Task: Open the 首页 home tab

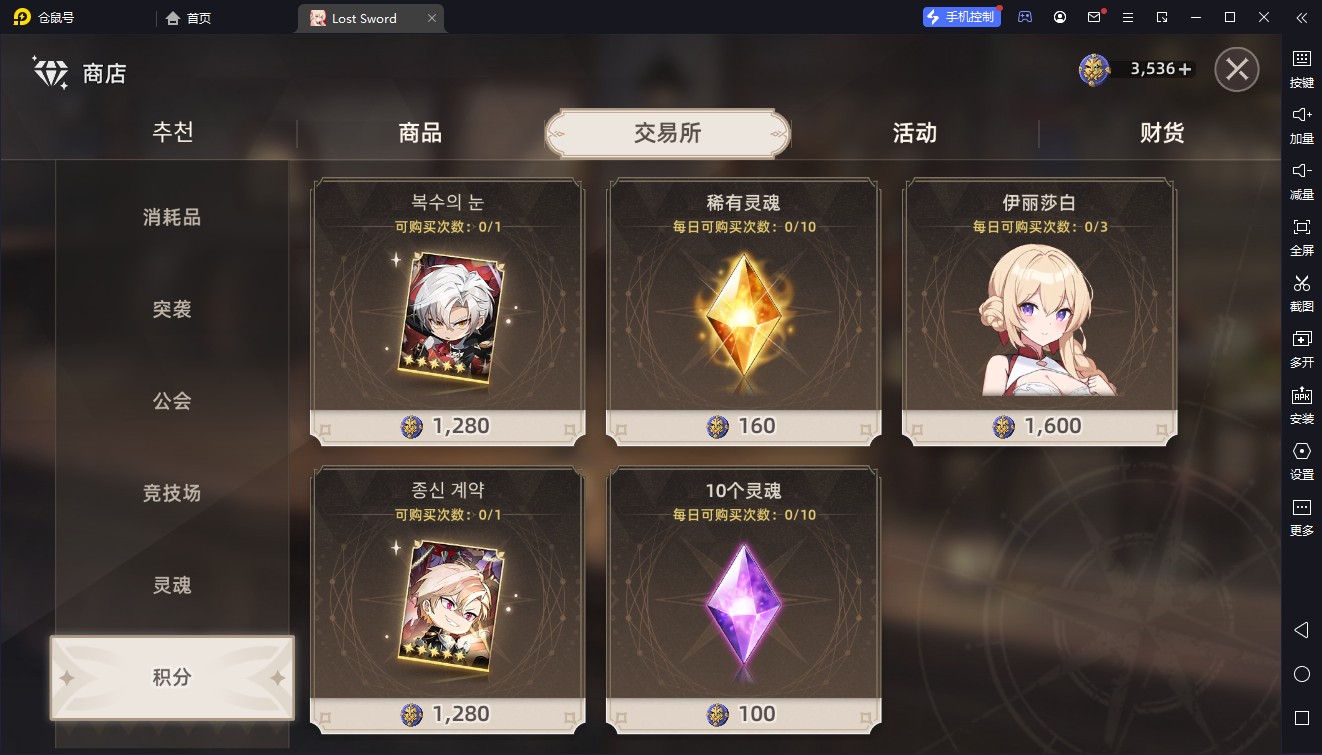Action: pos(189,18)
